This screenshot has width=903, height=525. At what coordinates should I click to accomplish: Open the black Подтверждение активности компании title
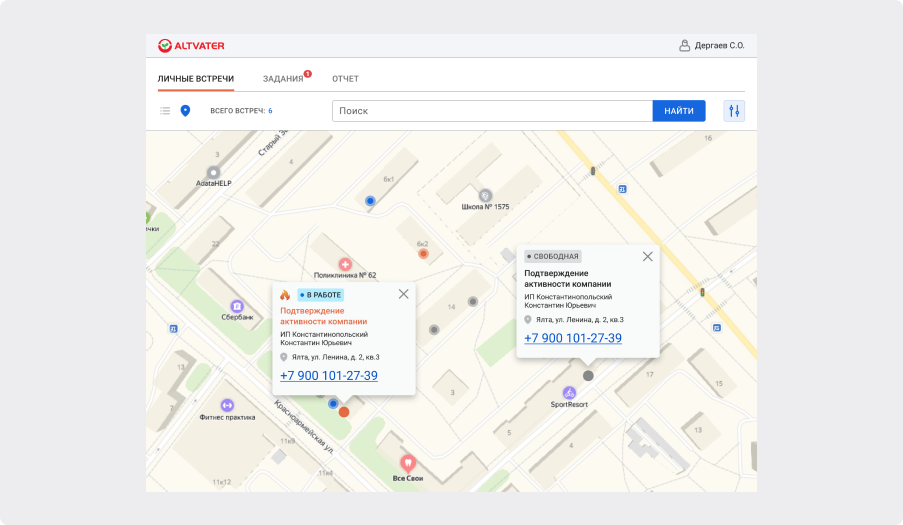pos(568,279)
